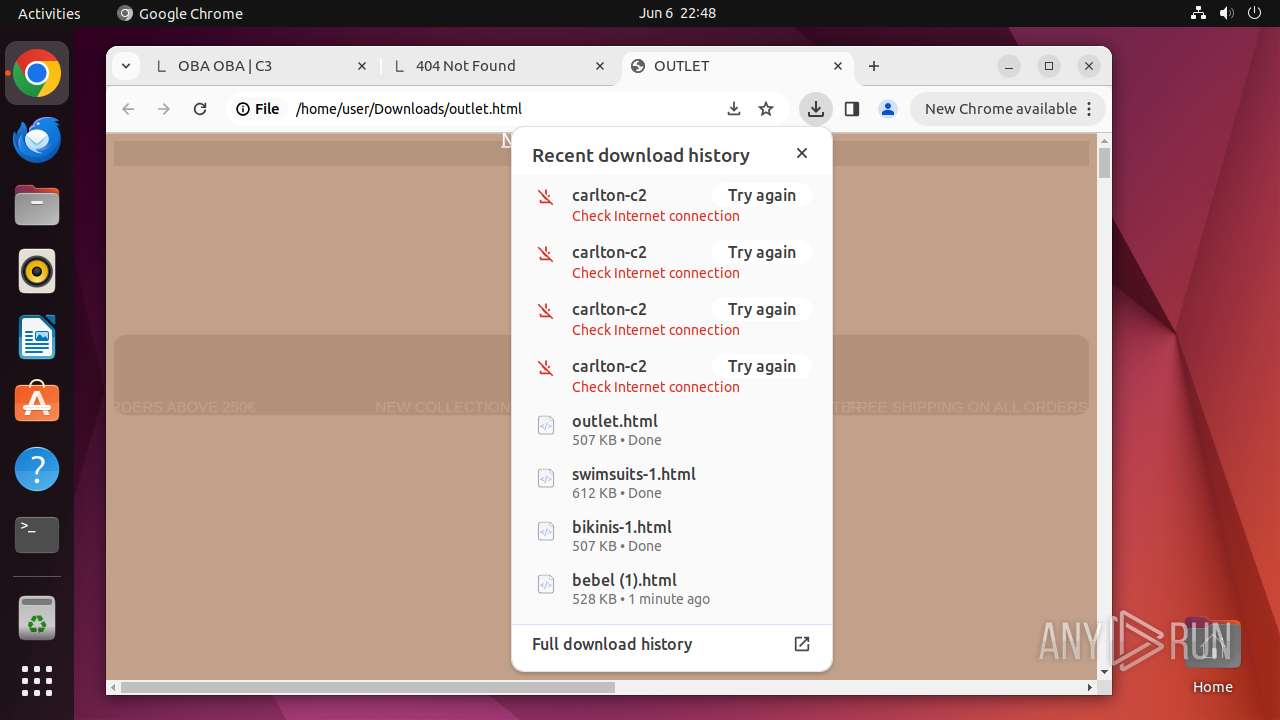
Task: Click the outlet.html file icon in downloads
Action: coord(546,426)
